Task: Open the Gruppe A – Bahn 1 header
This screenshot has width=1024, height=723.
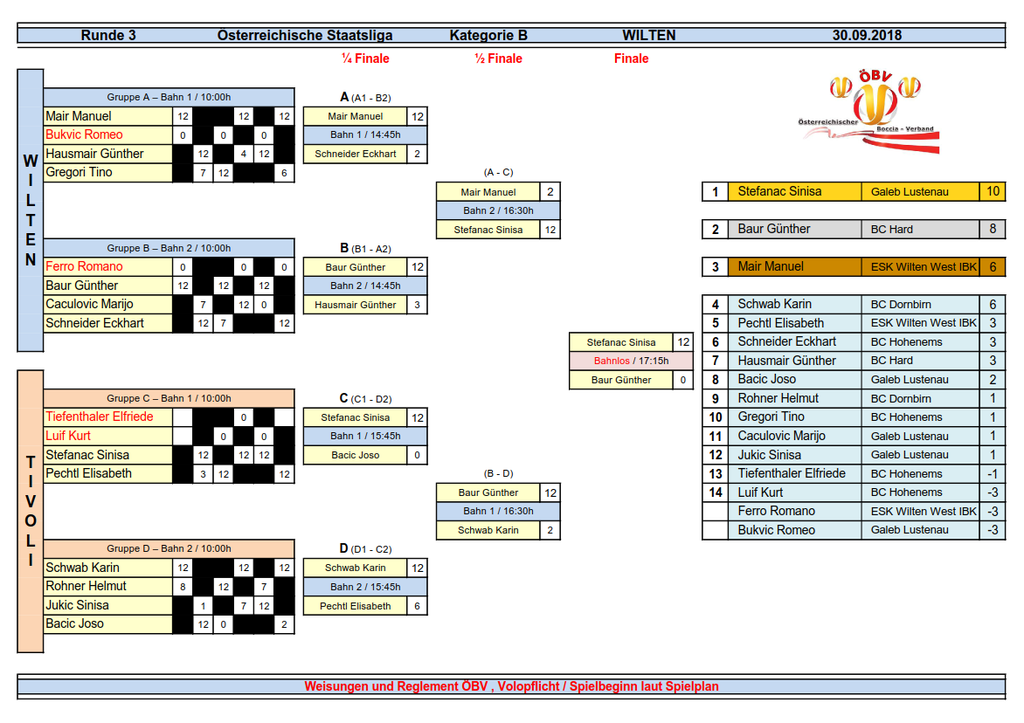Action: (x=169, y=97)
